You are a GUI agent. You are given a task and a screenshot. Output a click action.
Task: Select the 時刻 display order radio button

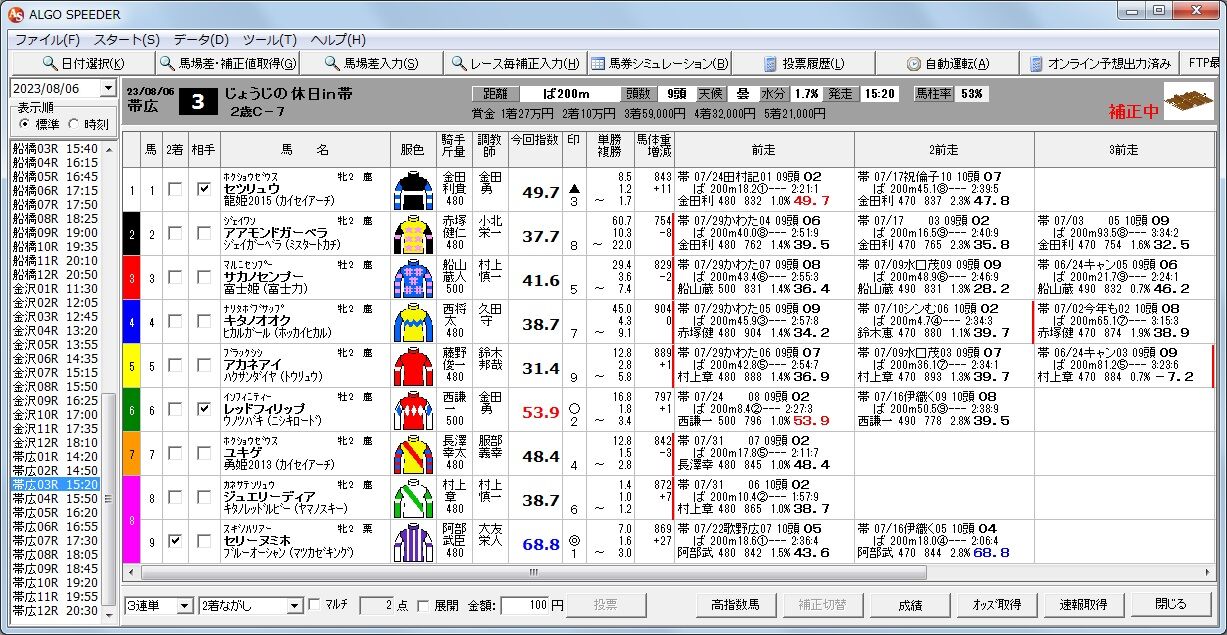[73, 124]
